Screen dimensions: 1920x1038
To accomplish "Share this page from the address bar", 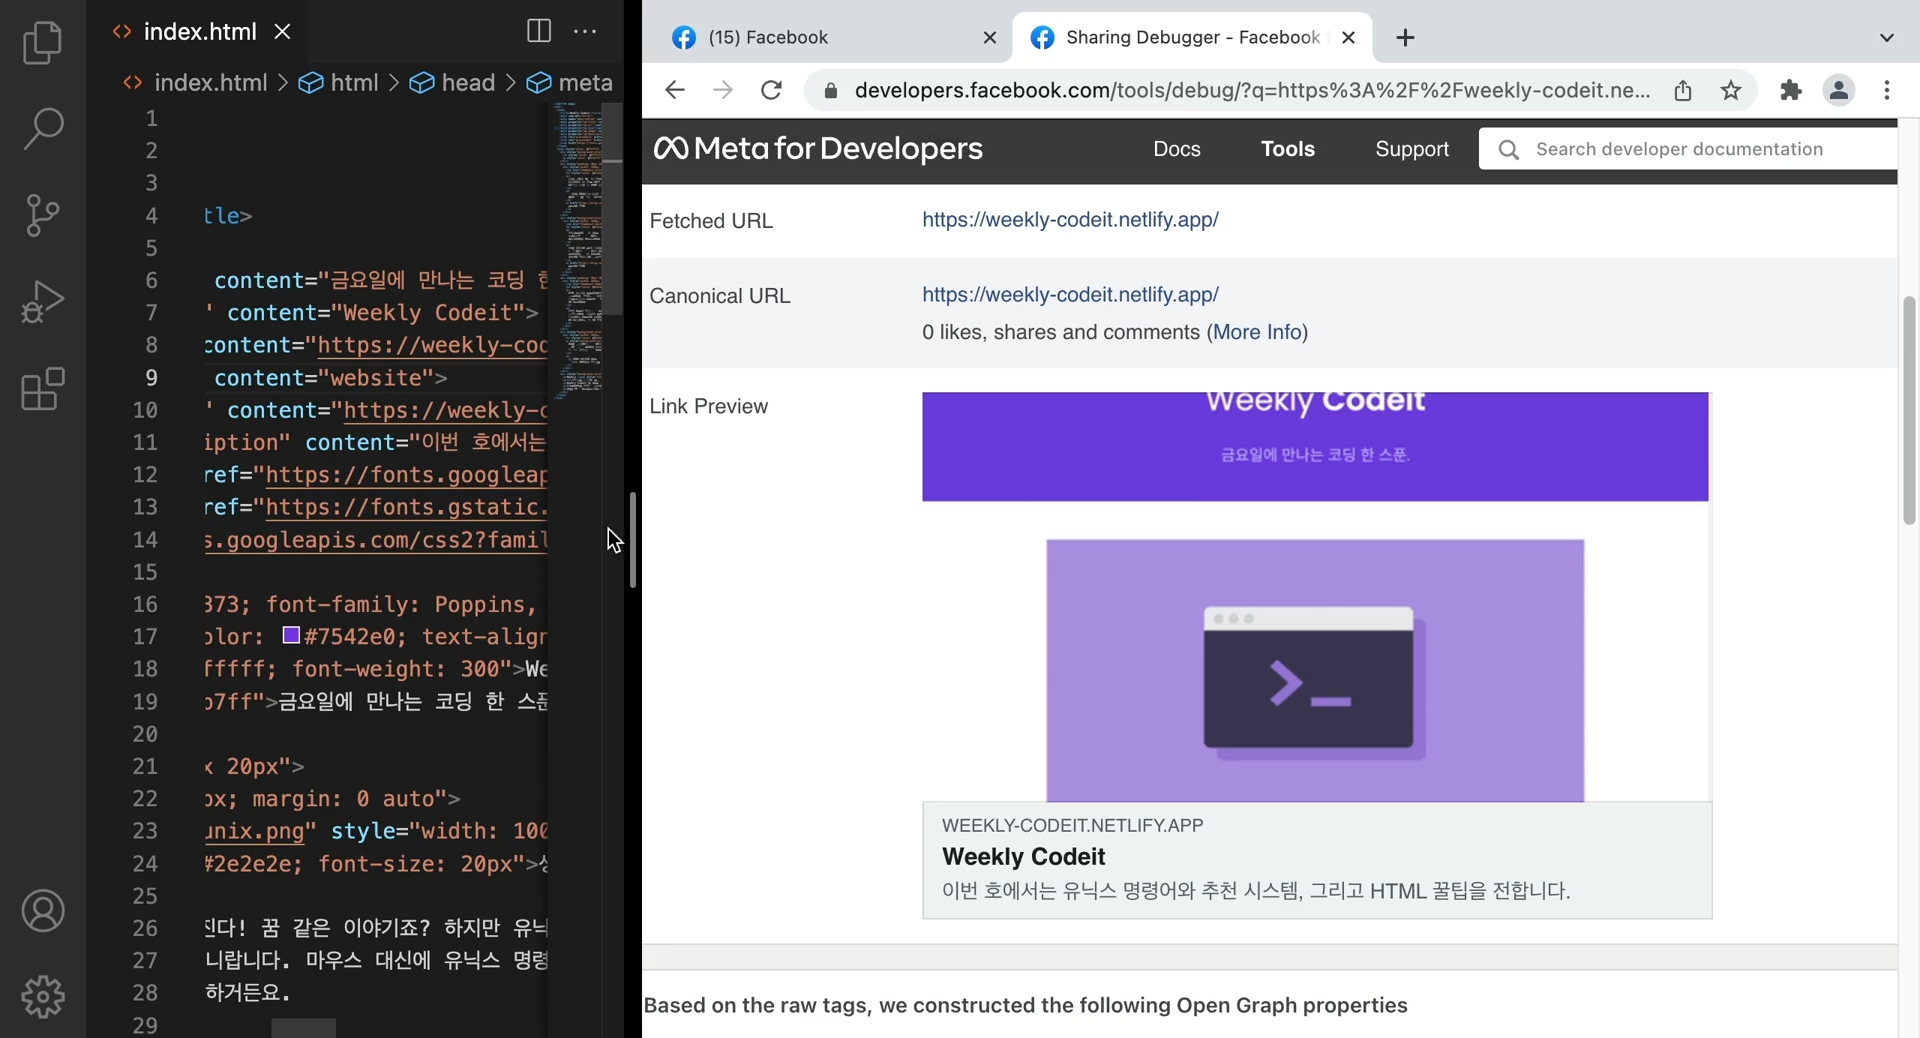I will pyautogui.click(x=1683, y=91).
